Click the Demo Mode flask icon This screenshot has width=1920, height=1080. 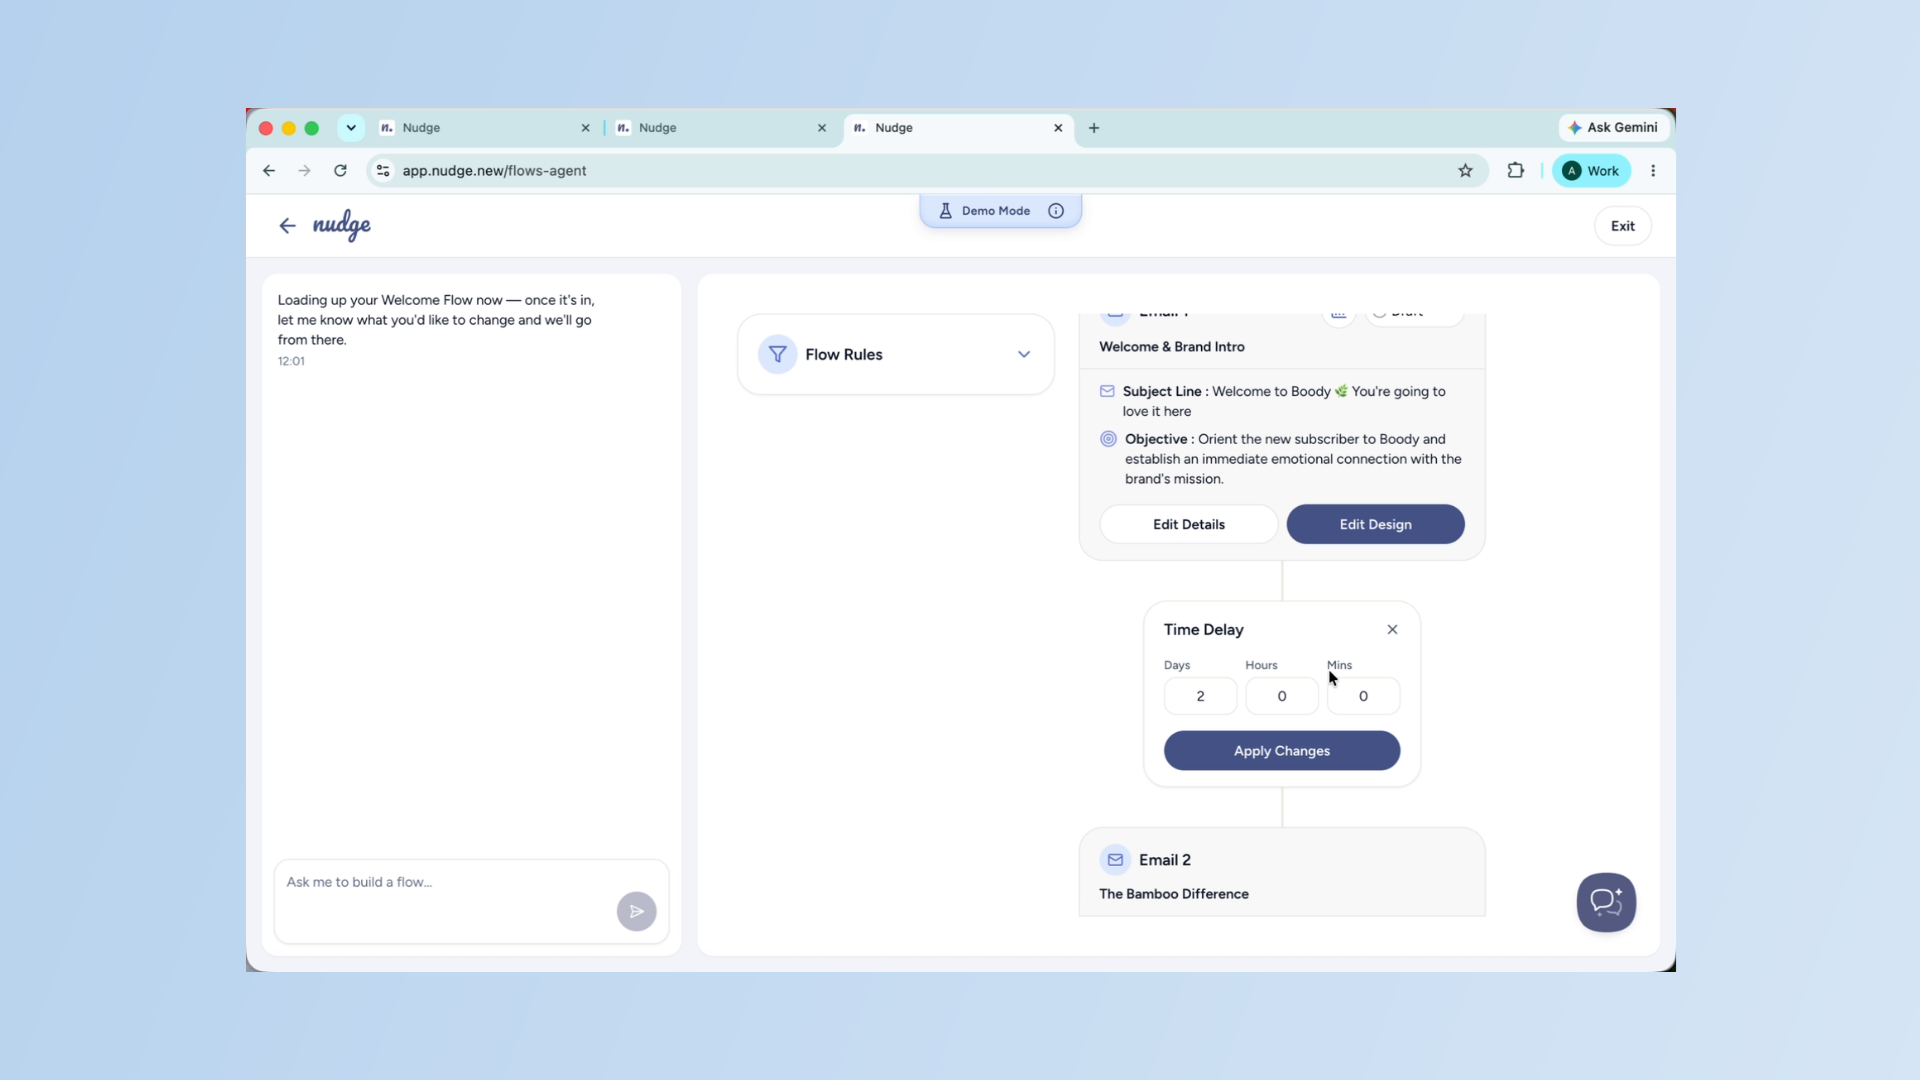pos(945,211)
